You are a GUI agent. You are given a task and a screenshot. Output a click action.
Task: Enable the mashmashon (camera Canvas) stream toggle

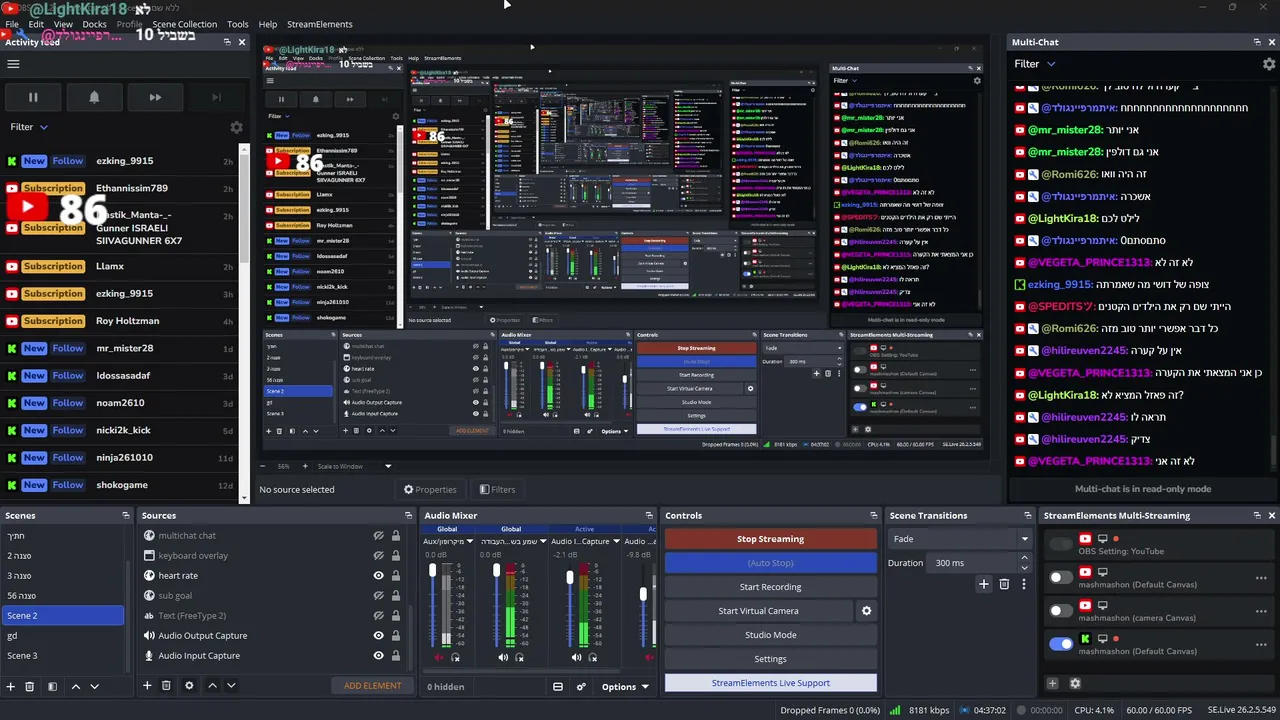pyautogui.click(x=1061, y=611)
